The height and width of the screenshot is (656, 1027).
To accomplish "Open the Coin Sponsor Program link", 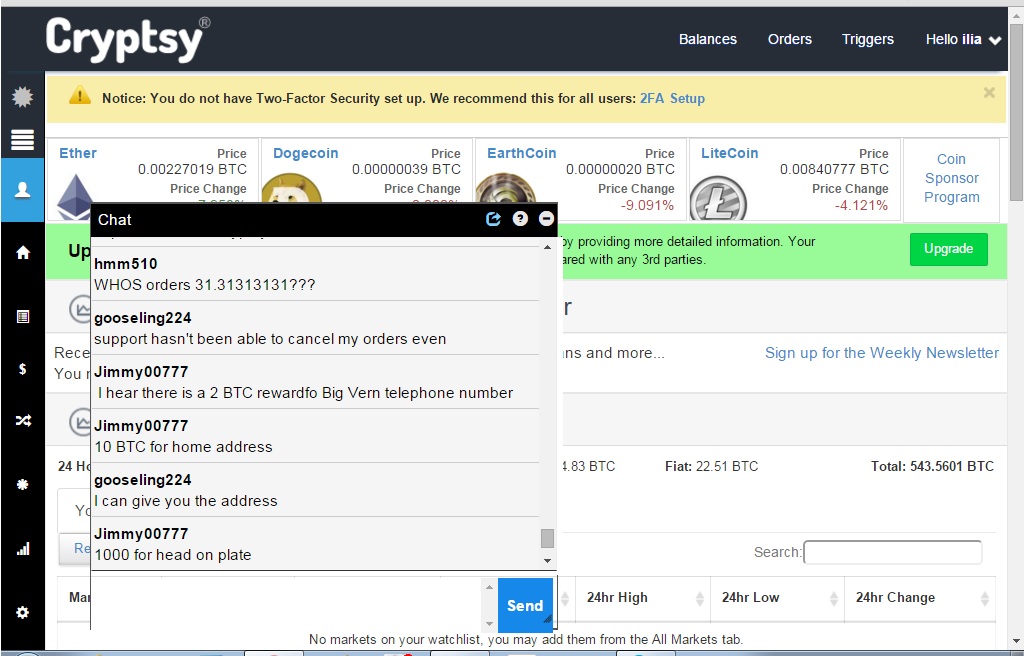I will point(952,178).
